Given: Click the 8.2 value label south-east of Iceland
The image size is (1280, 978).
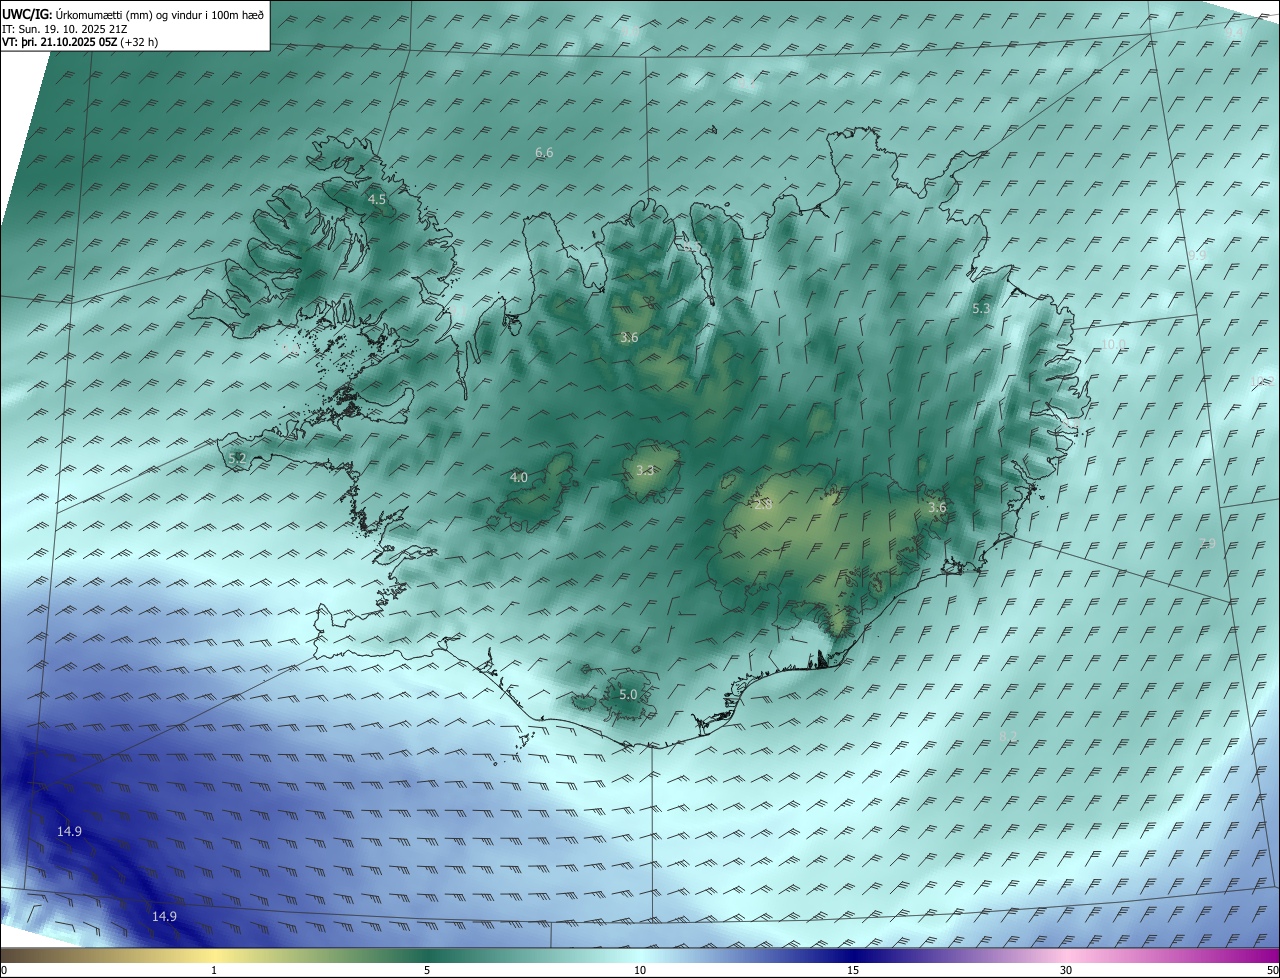Looking at the screenshot, I should click(1008, 737).
